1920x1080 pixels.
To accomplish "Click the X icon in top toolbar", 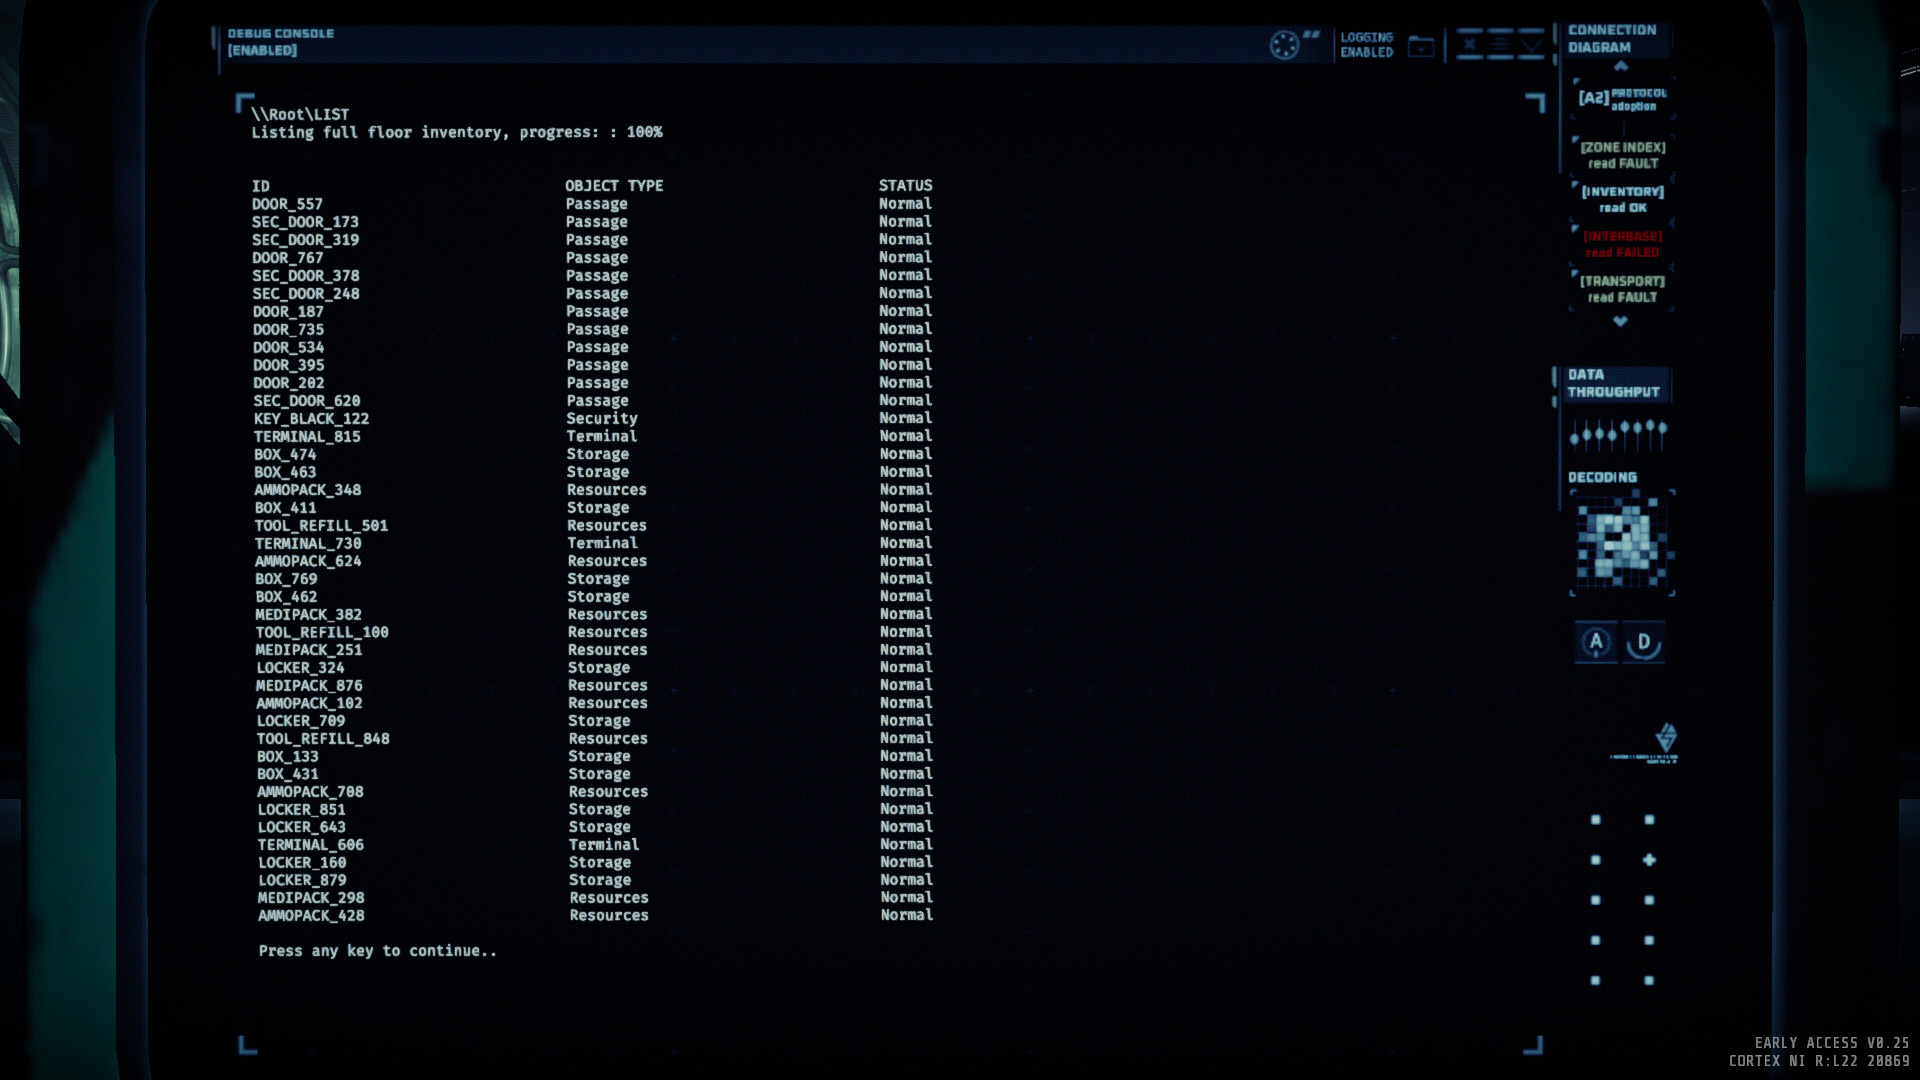I will point(1470,44).
